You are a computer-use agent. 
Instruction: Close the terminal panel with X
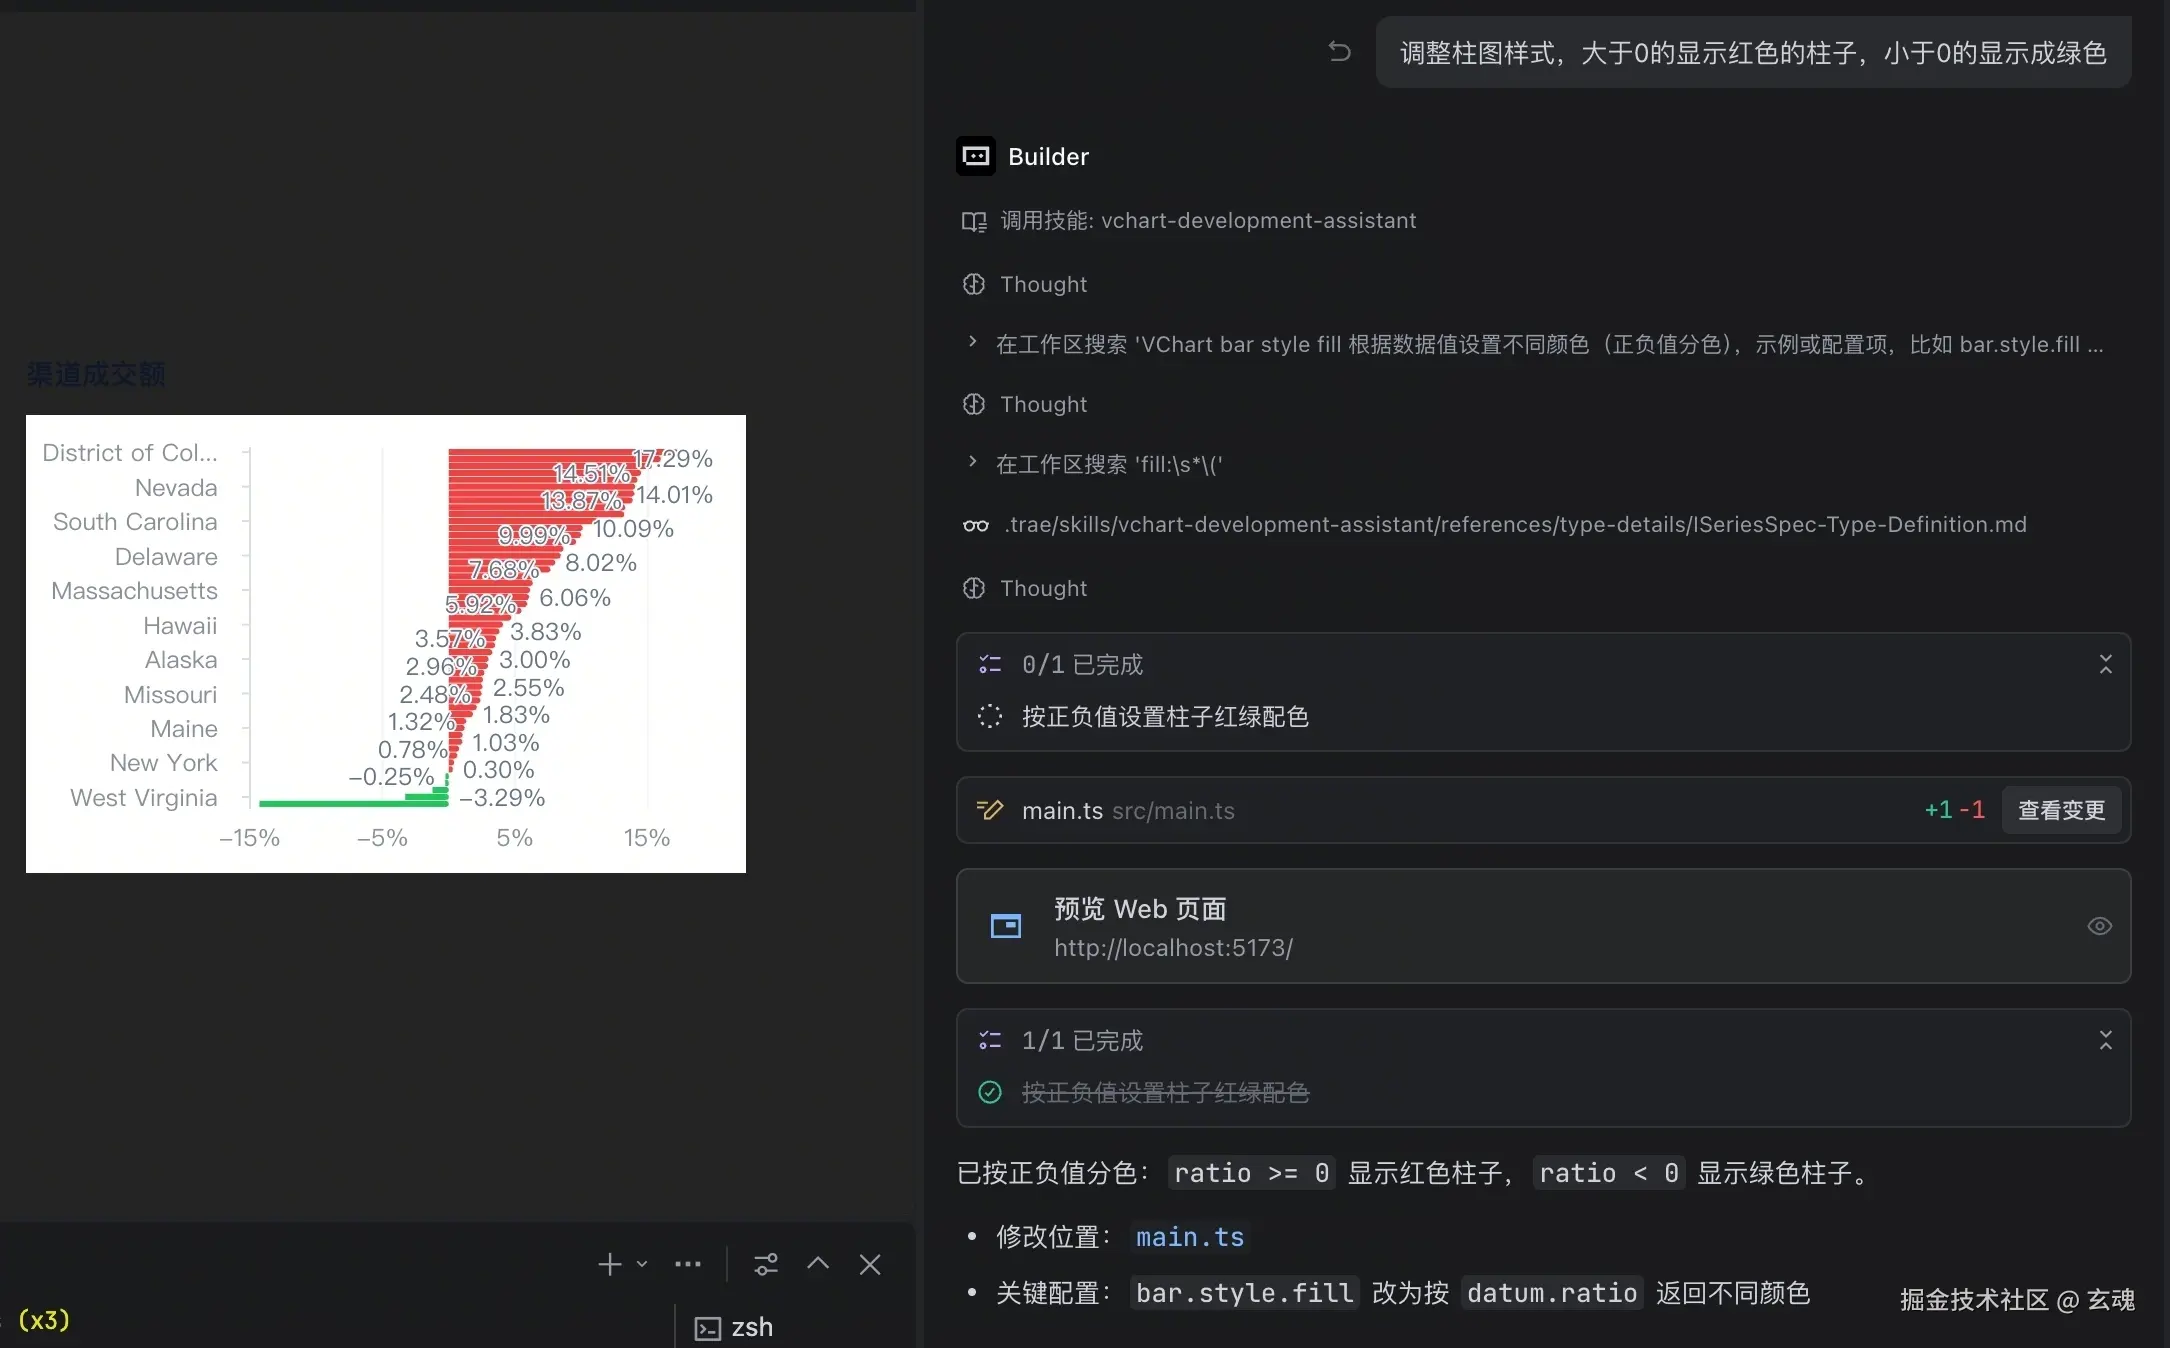tap(870, 1264)
